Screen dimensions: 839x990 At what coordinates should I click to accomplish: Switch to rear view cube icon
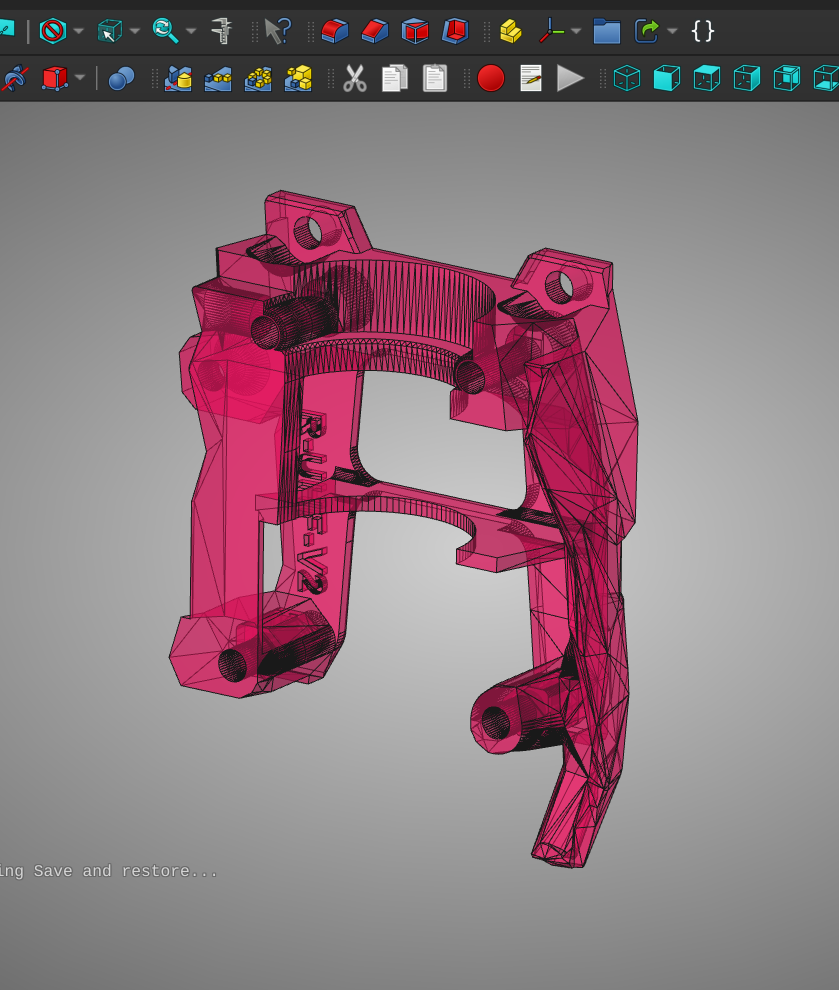[787, 78]
